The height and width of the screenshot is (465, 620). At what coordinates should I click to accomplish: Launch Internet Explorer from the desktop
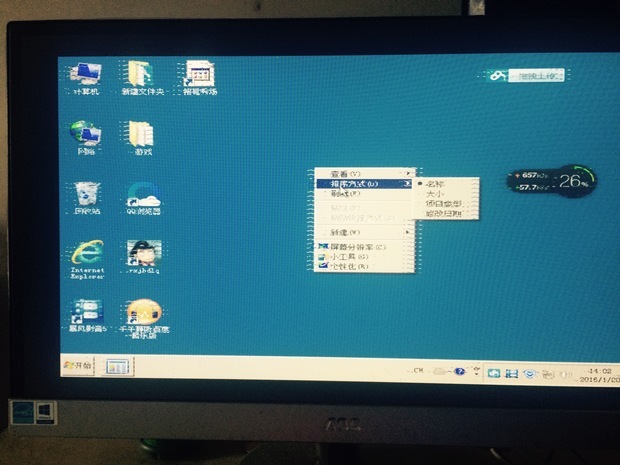coord(87,259)
